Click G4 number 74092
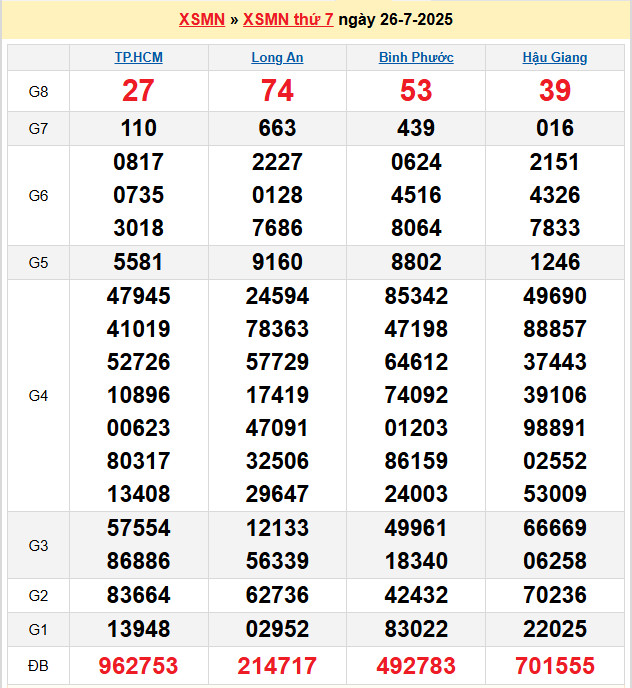 (x=416, y=395)
